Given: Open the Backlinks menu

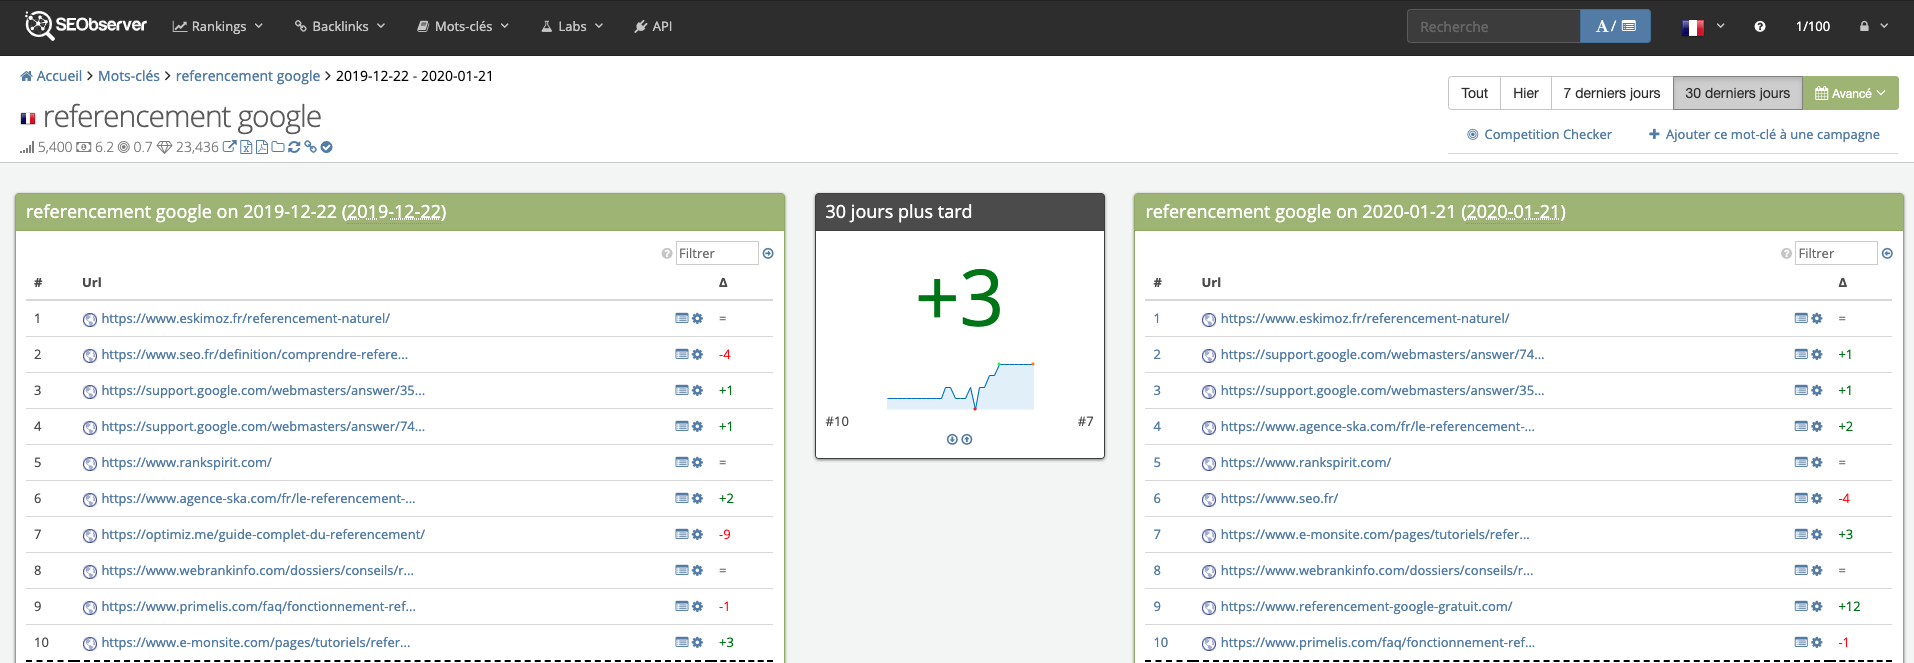Looking at the screenshot, I should point(340,26).
